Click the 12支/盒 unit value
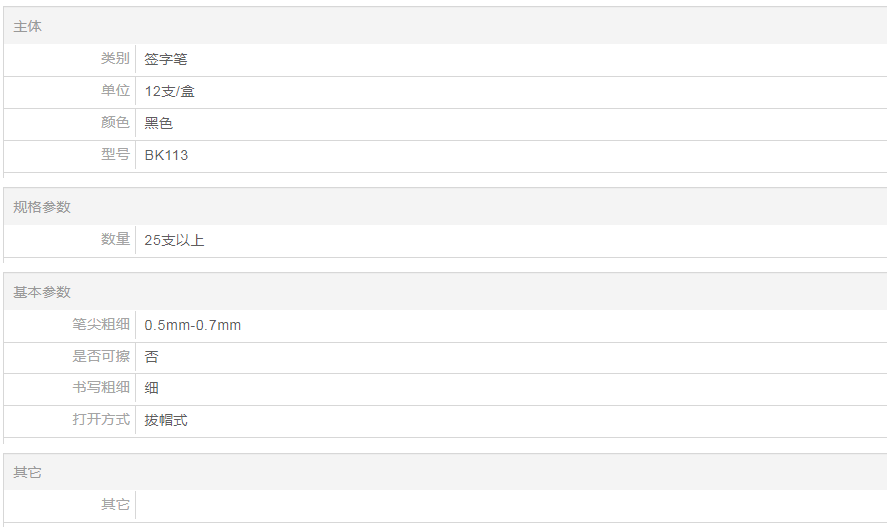 point(169,92)
